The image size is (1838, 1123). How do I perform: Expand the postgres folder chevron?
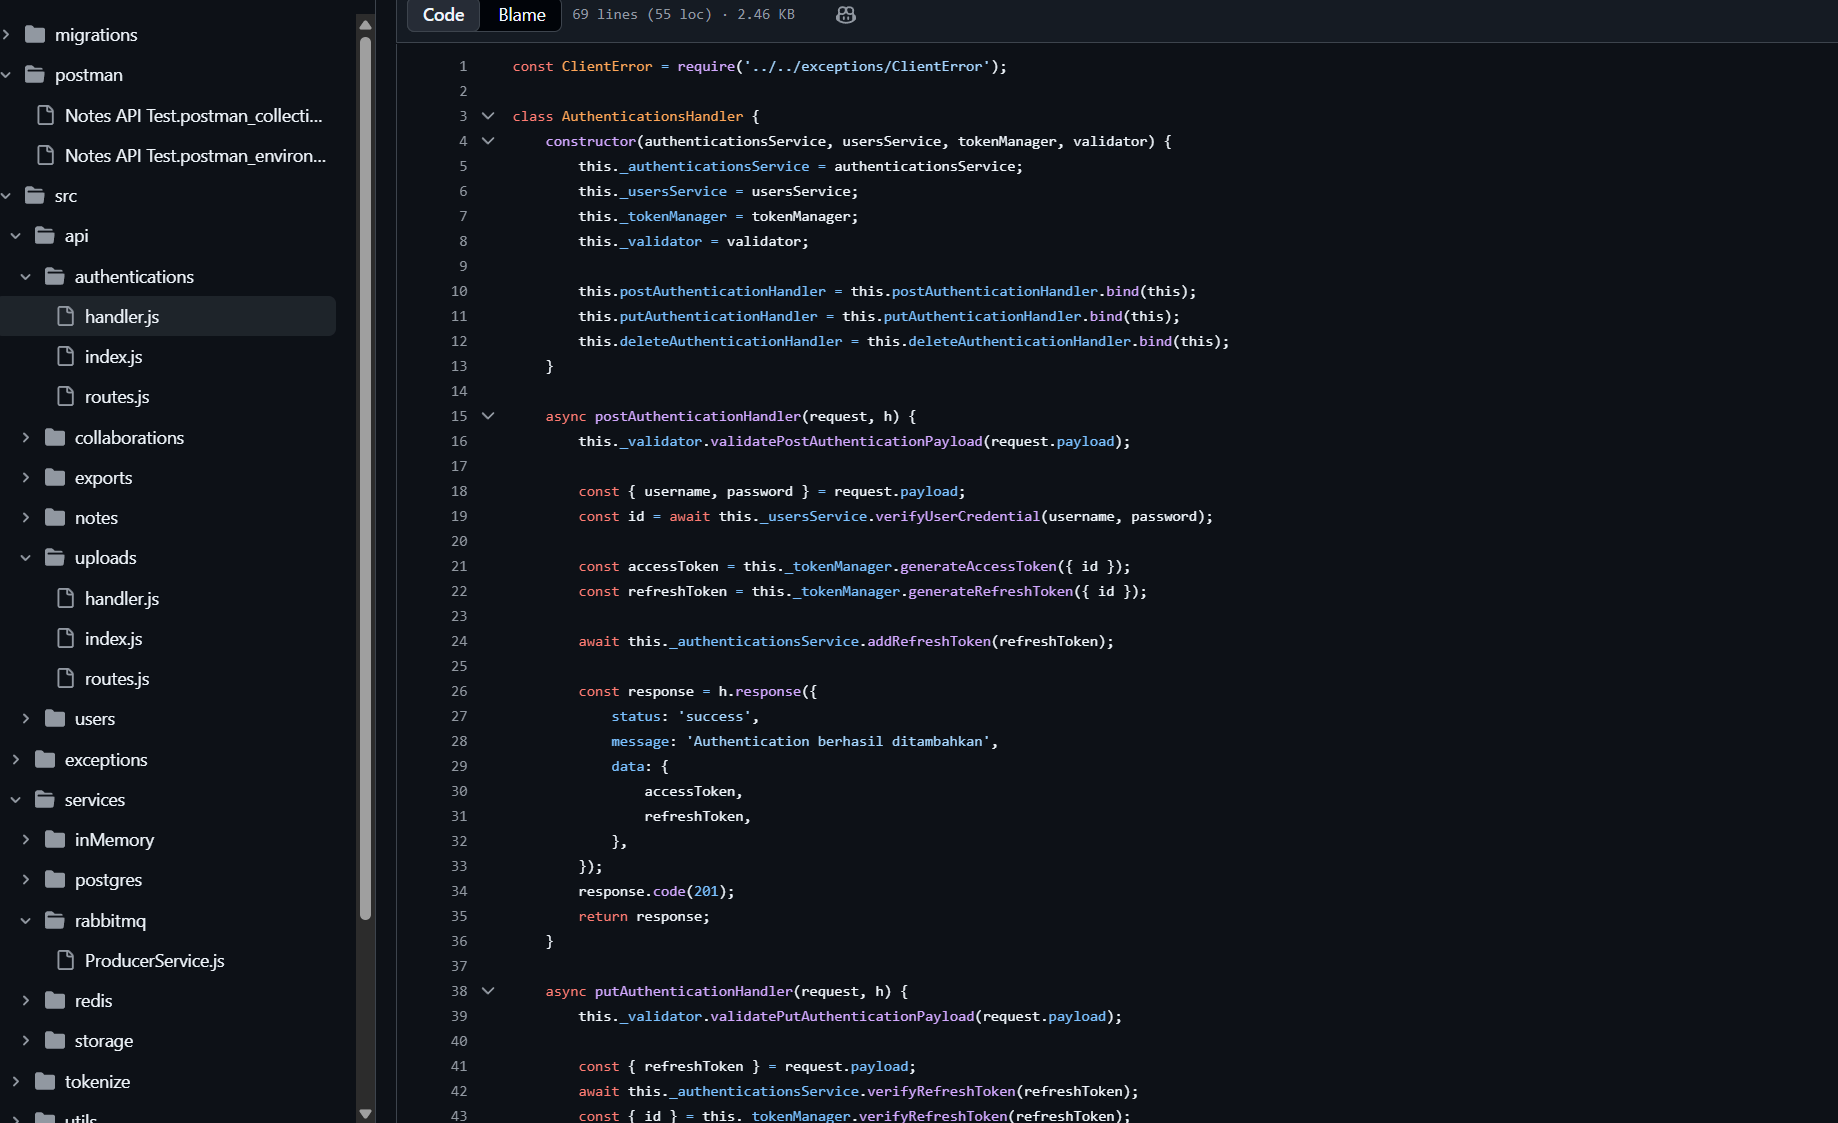[26, 880]
